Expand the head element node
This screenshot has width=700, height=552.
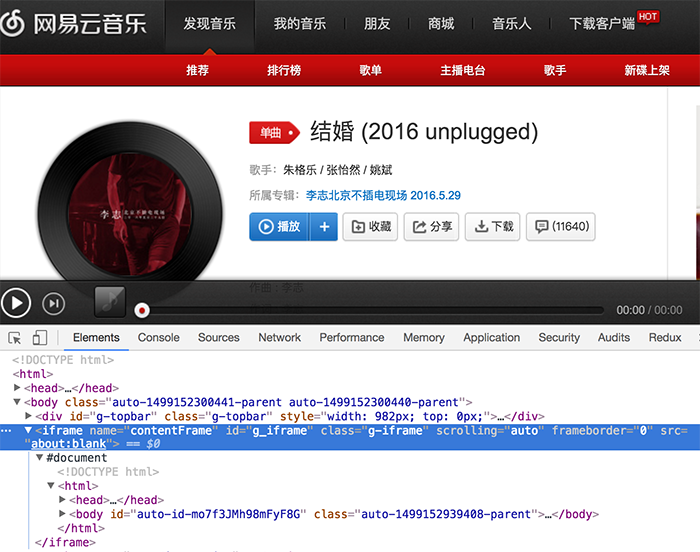(17, 388)
